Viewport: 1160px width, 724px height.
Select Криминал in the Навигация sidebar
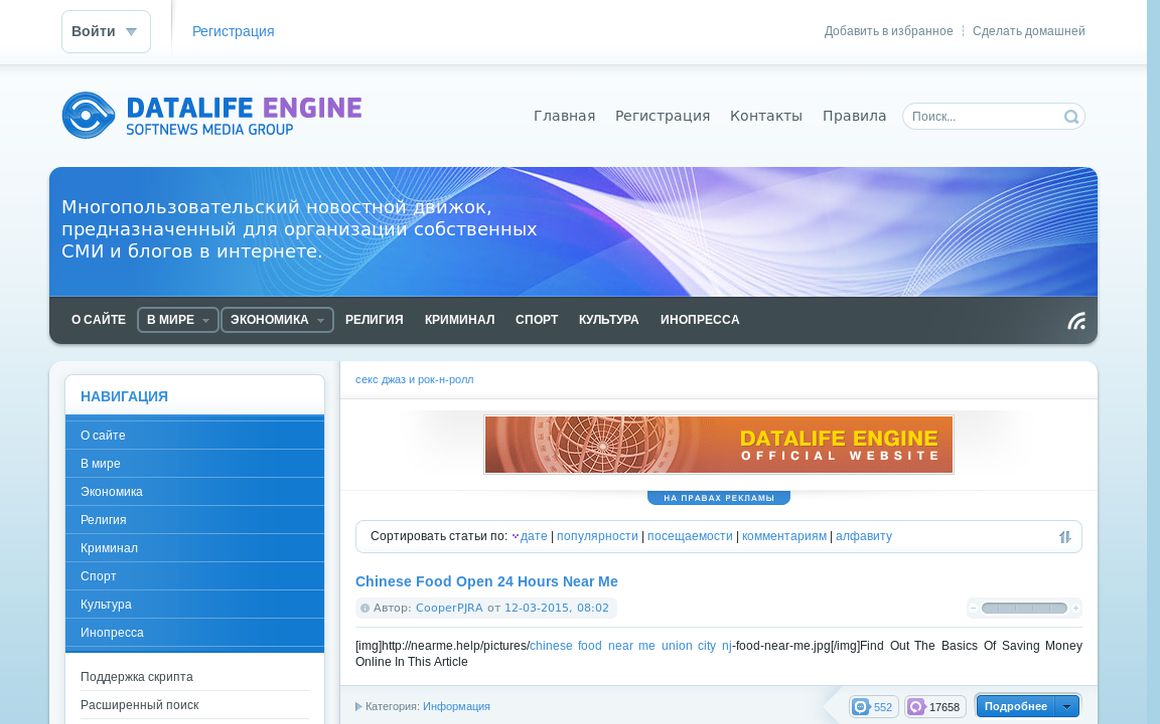click(195, 548)
